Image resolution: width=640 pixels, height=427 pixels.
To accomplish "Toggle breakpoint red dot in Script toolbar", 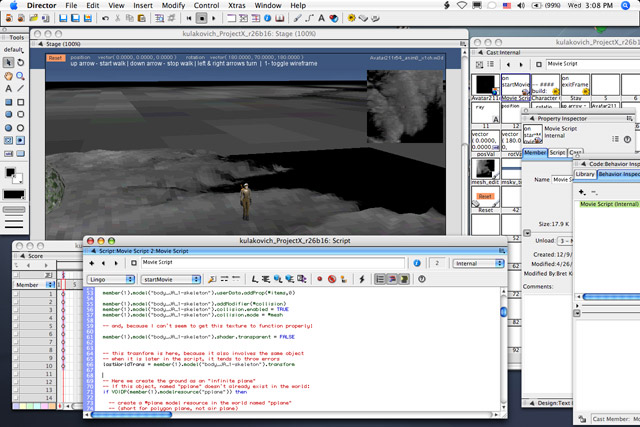I will click(x=320, y=279).
